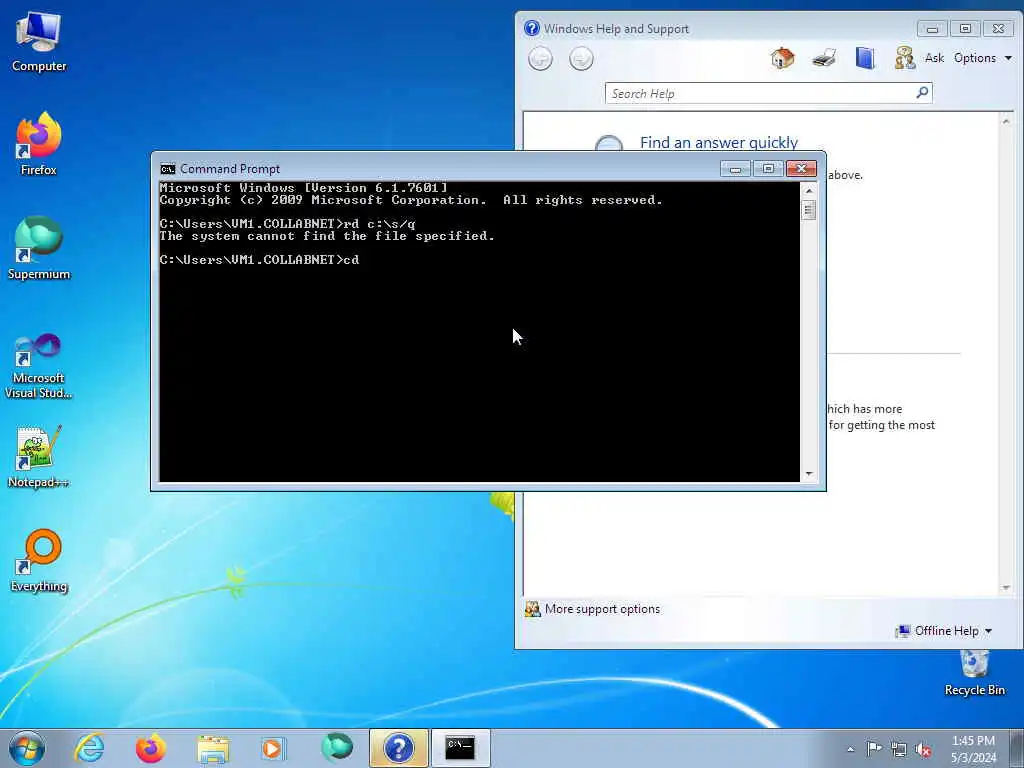Show hidden tray icons arrow

pos(850,749)
